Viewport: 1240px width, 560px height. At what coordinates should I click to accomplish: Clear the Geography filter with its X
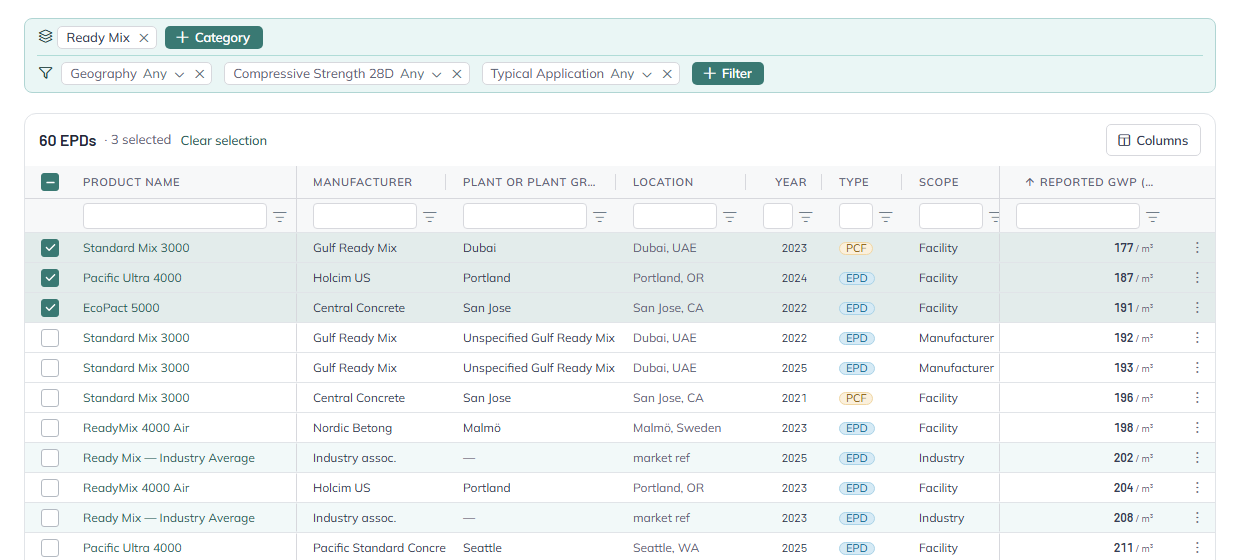pyautogui.click(x=199, y=74)
